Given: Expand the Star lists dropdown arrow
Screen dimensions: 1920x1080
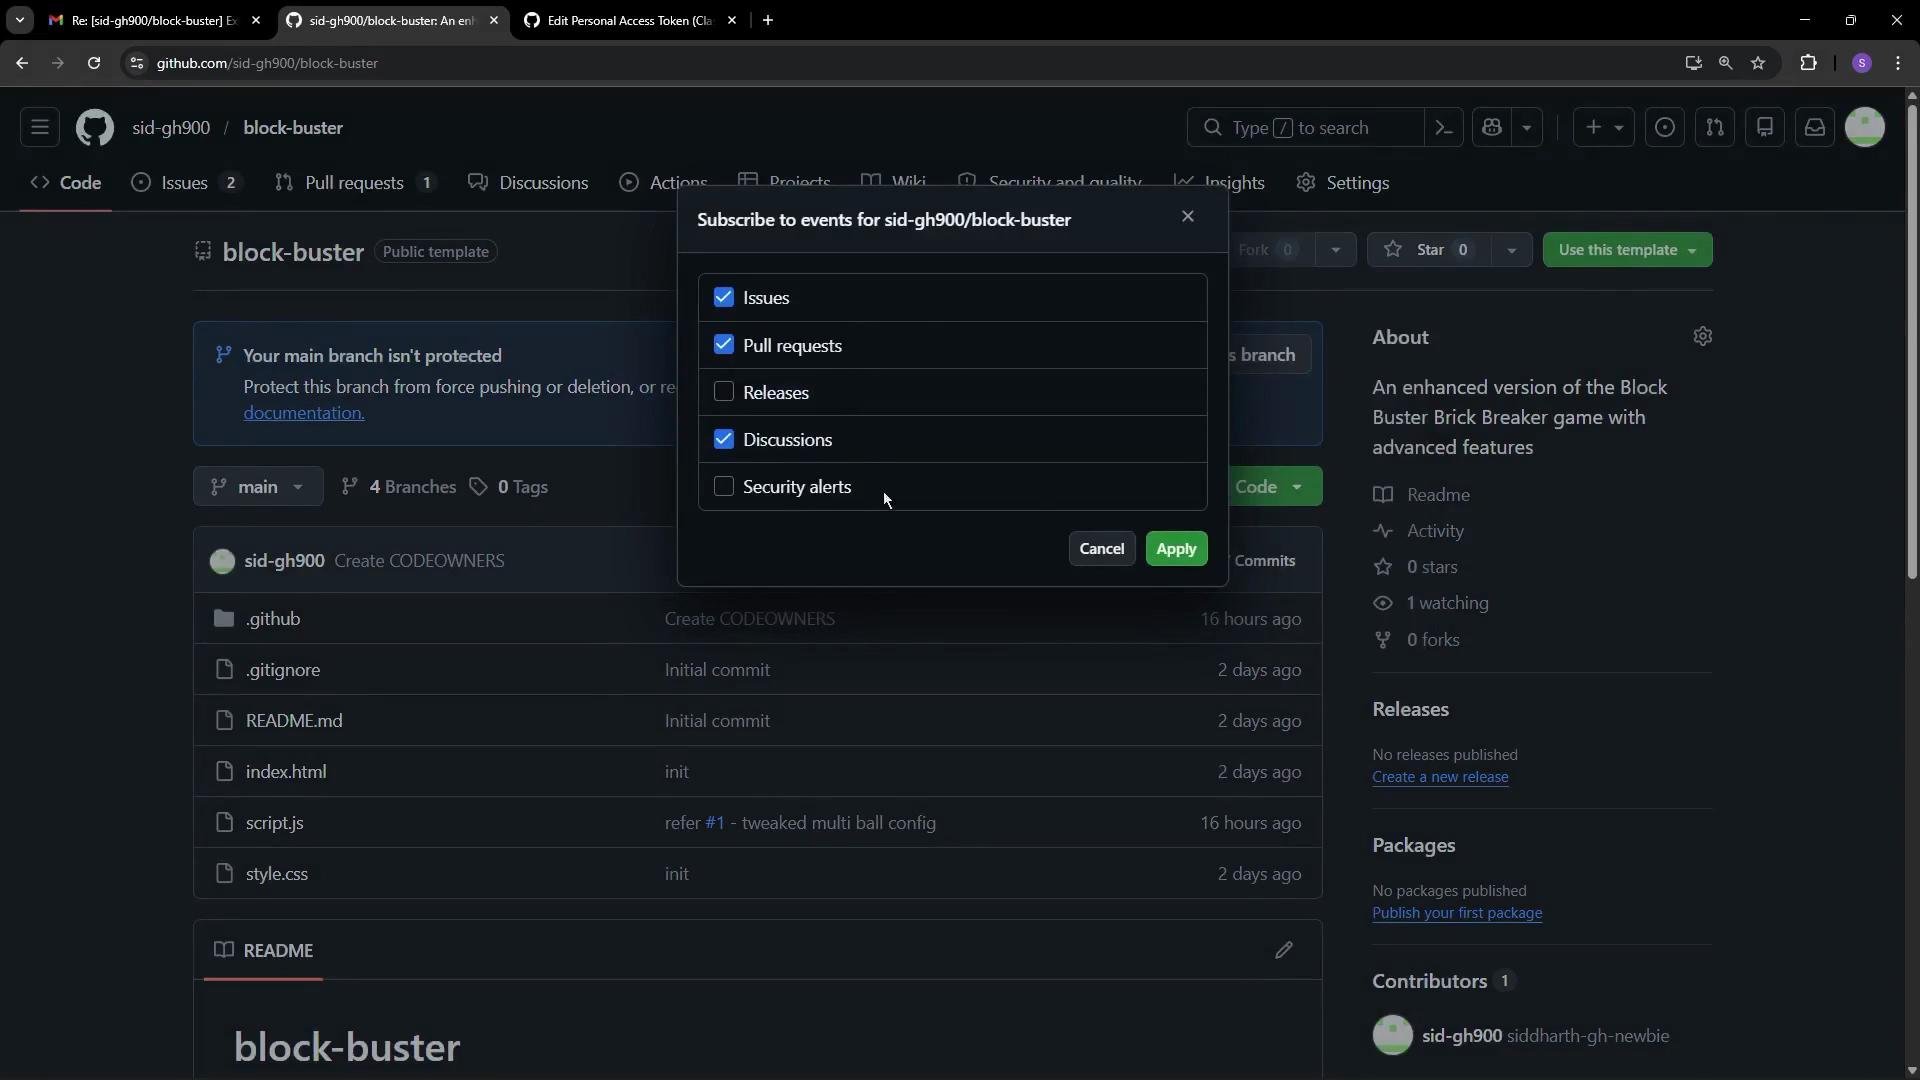Looking at the screenshot, I should [x=1511, y=250].
